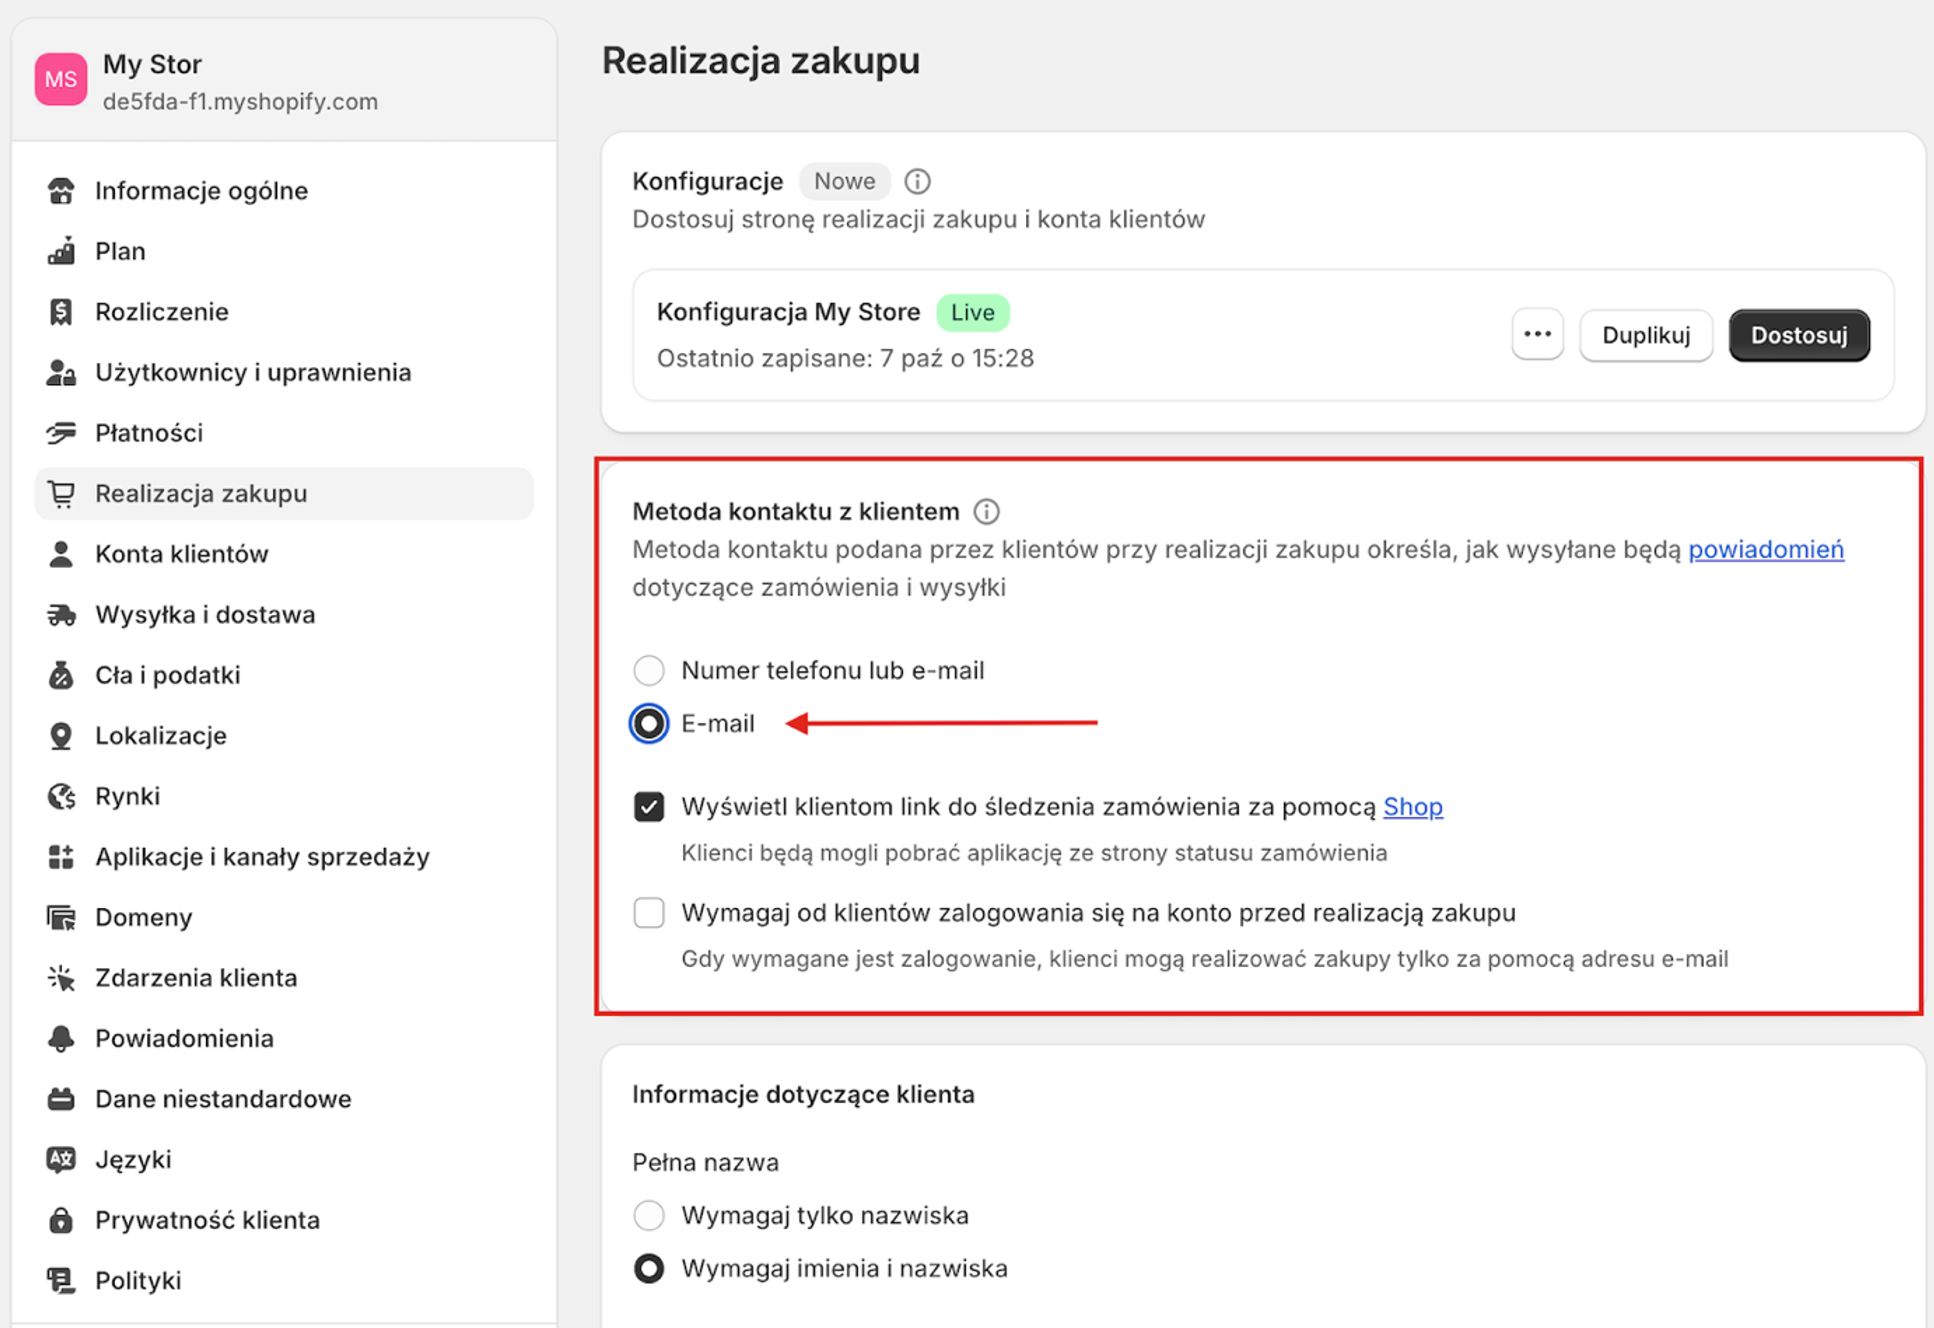1934x1328 pixels.
Task: Open the powiadomień link
Action: [1766, 550]
